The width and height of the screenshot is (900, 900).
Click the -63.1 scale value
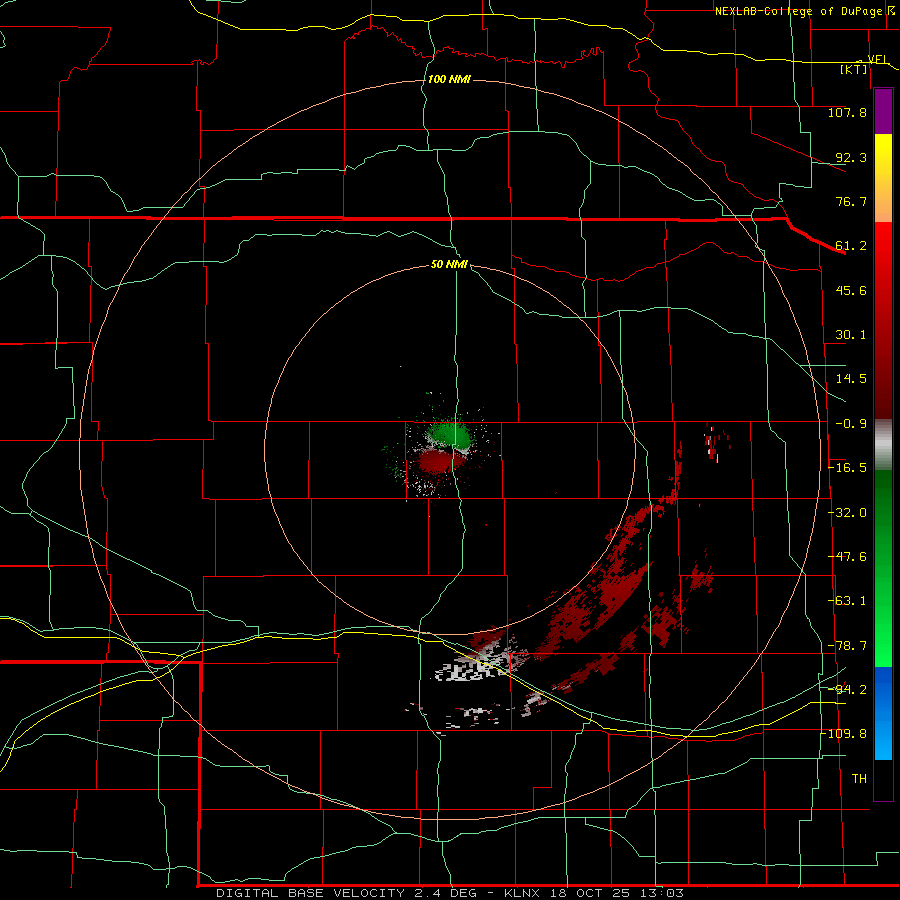848,601
